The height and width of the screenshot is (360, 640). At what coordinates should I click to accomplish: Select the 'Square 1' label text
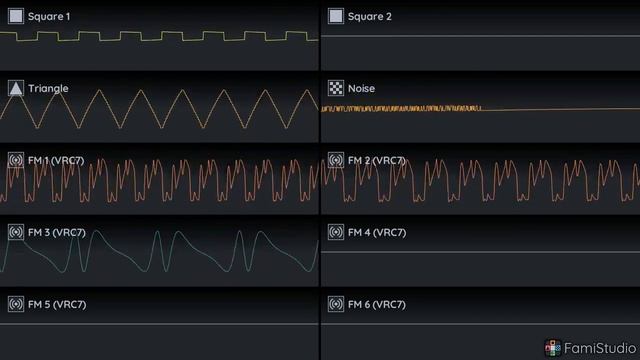coord(49,17)
